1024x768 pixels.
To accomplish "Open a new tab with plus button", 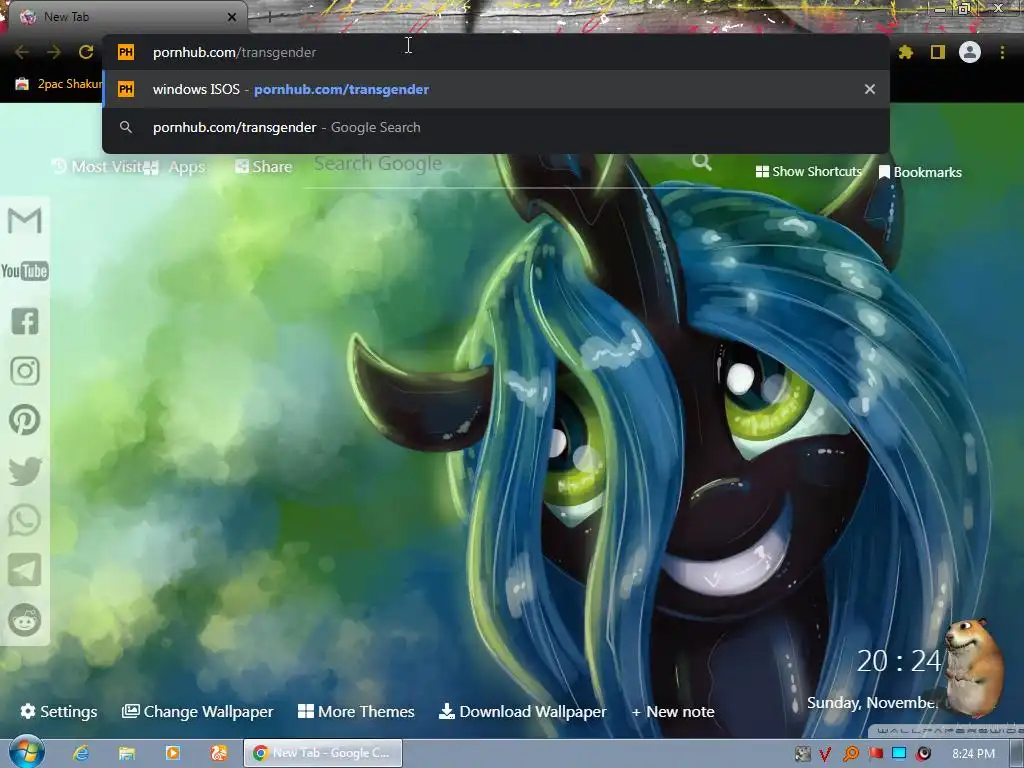I will 269,18.
